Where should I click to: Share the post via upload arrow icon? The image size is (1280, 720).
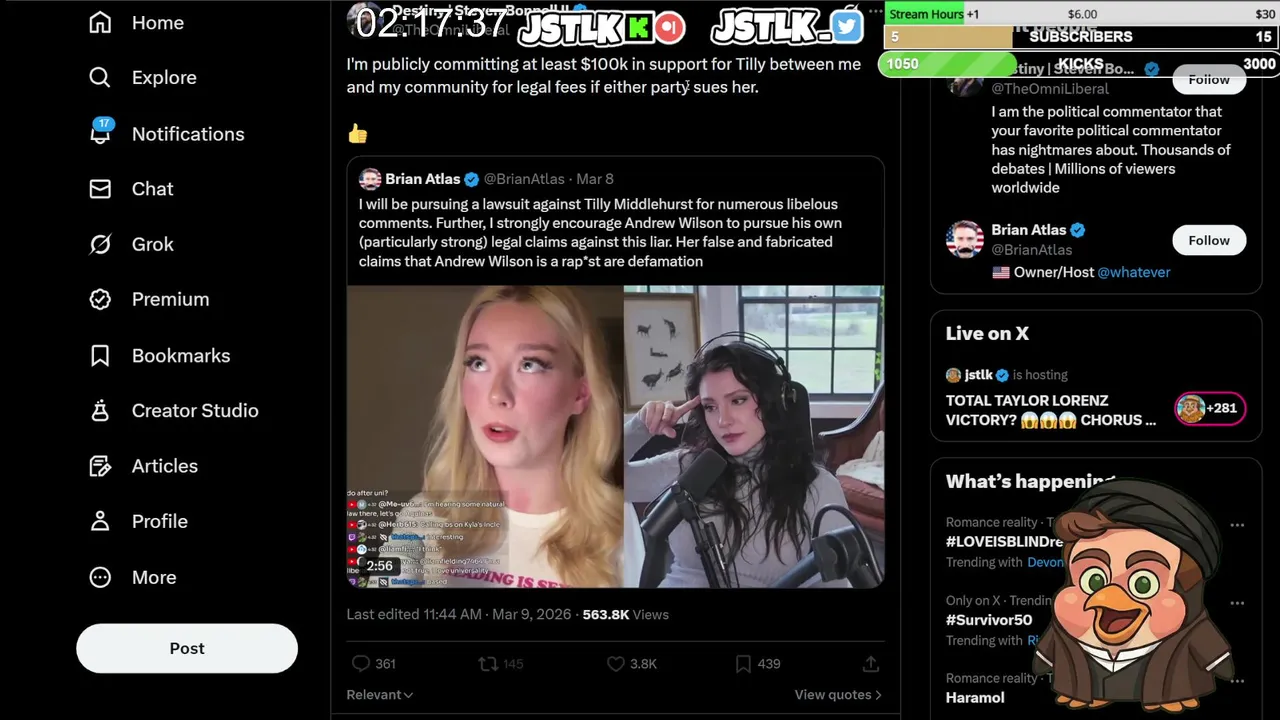(x=870, y=663)
